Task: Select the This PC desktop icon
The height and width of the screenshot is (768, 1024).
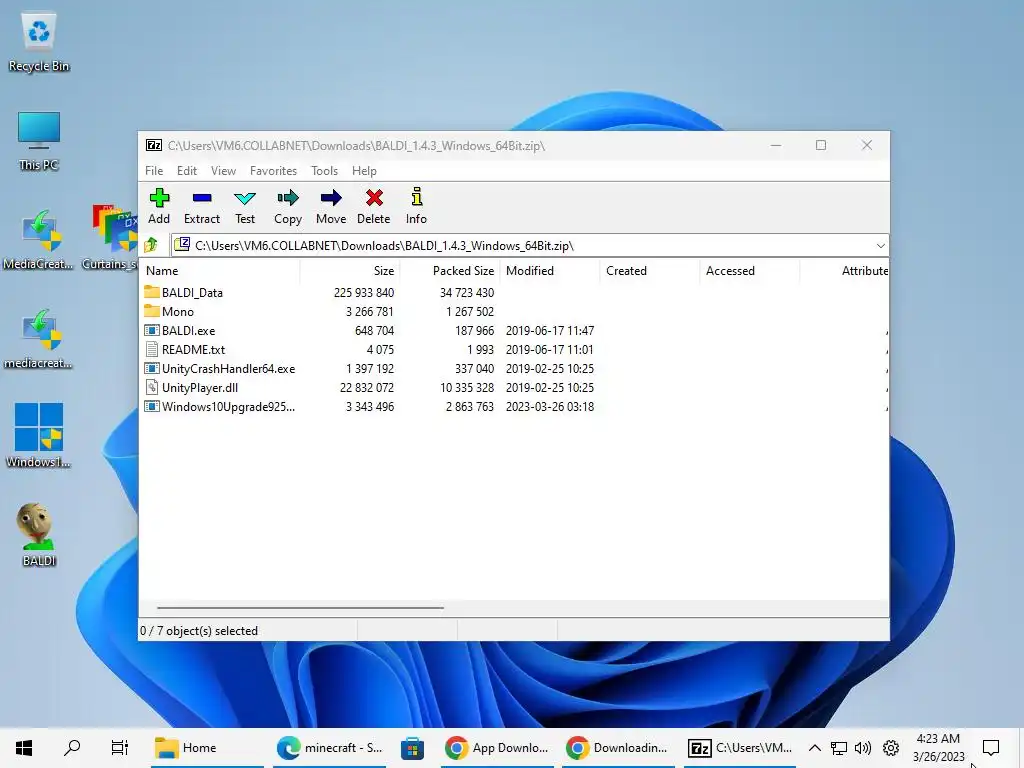Action: pos(39,141)
